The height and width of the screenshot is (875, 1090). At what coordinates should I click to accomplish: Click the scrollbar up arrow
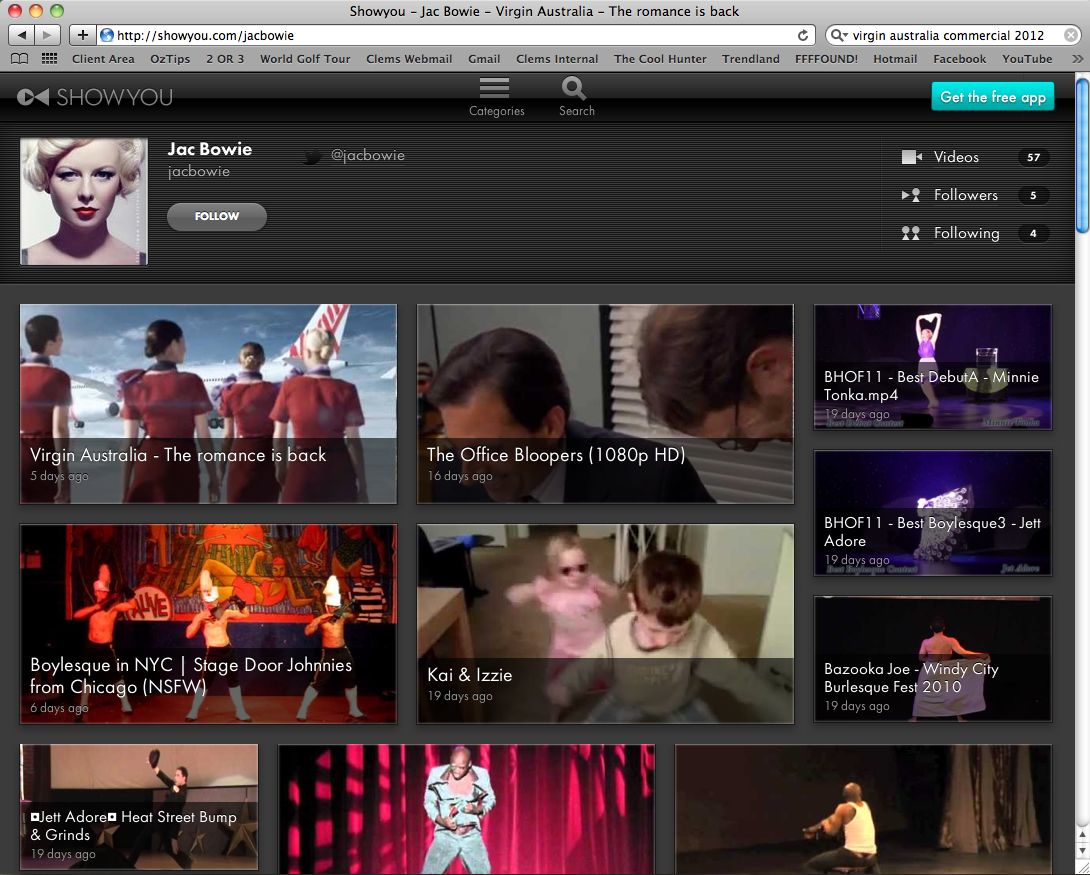[x=1082, y=835]
